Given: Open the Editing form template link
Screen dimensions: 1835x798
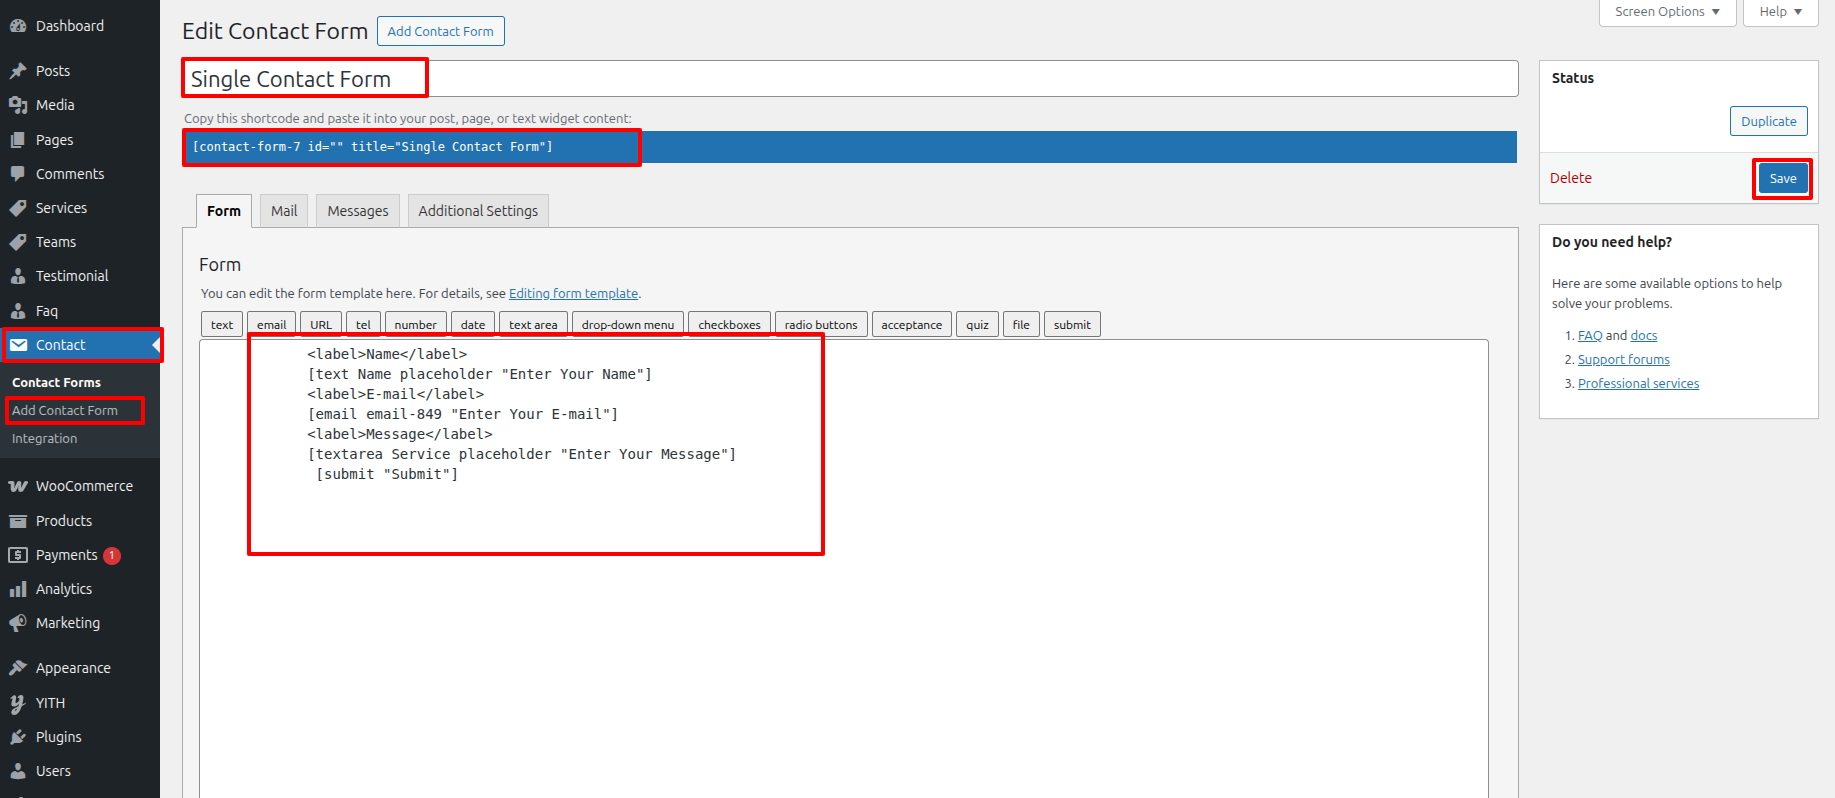Looking at the screenshot, I should click(573, 294).
